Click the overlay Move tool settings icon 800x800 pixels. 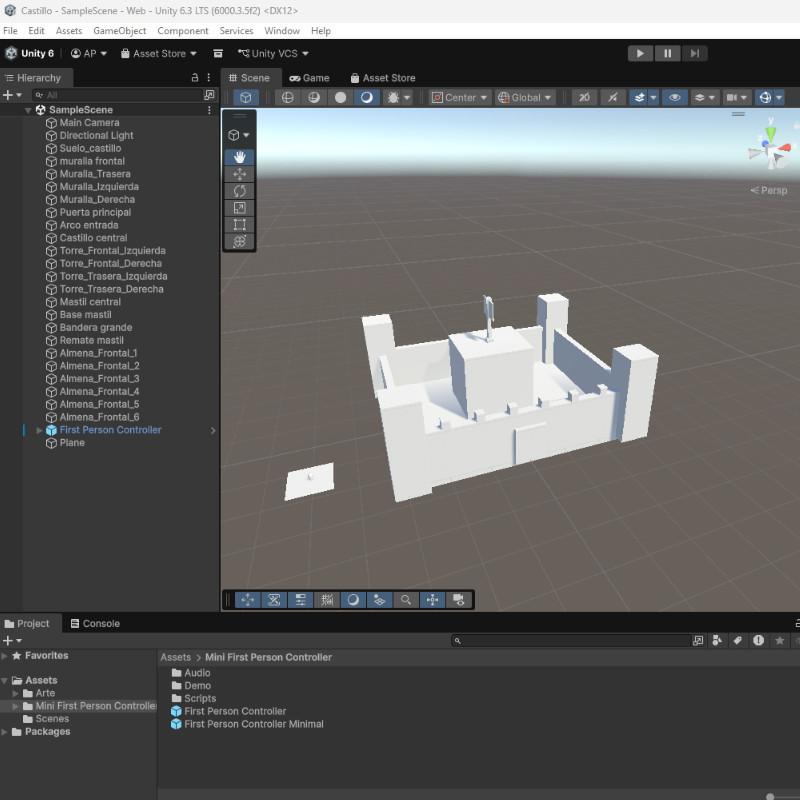pyautogui.click(x=247, y=600)
